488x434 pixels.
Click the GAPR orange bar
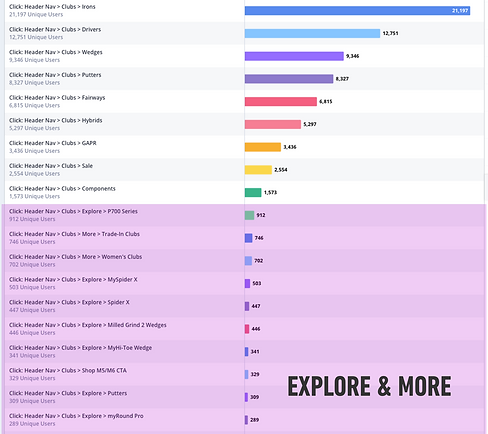(263, 147)
